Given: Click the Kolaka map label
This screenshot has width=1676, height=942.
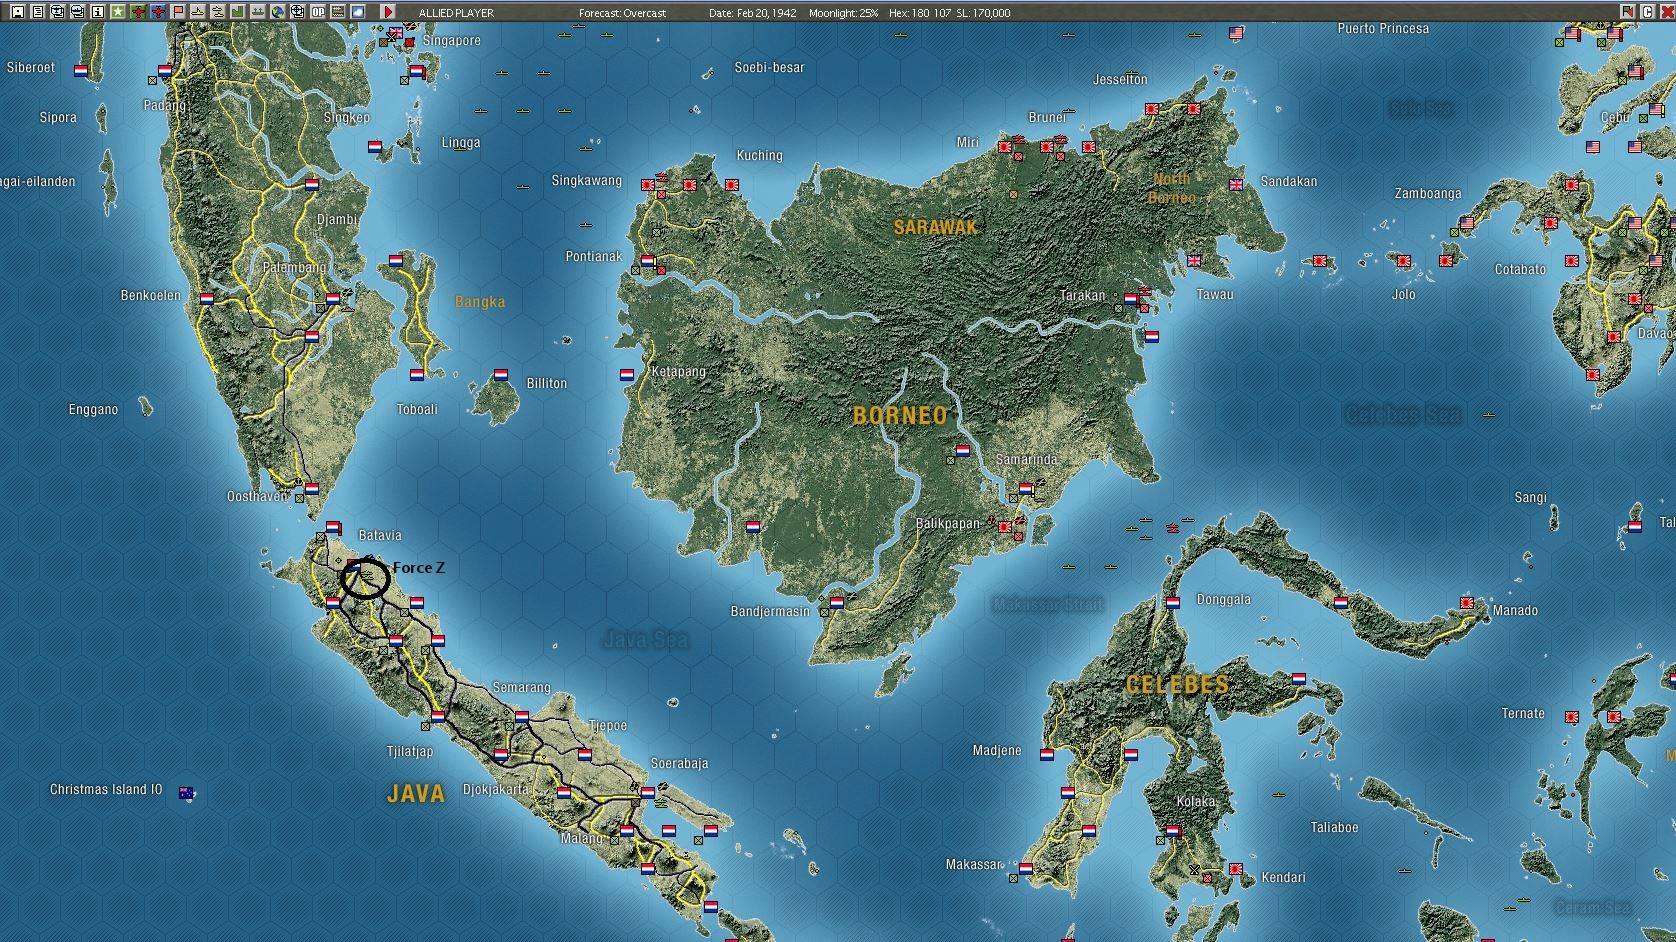Looking at the screenshot, I should [x=1196, y=802].
